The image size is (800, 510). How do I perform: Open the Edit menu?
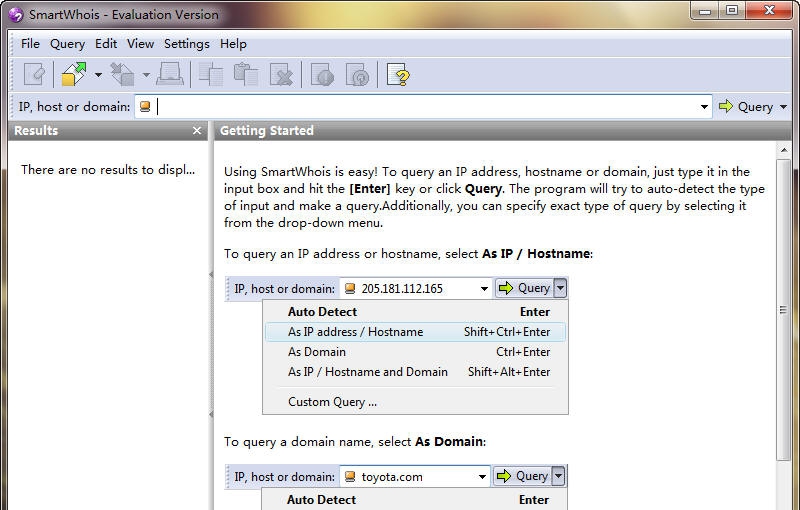[x=106, y=44]
